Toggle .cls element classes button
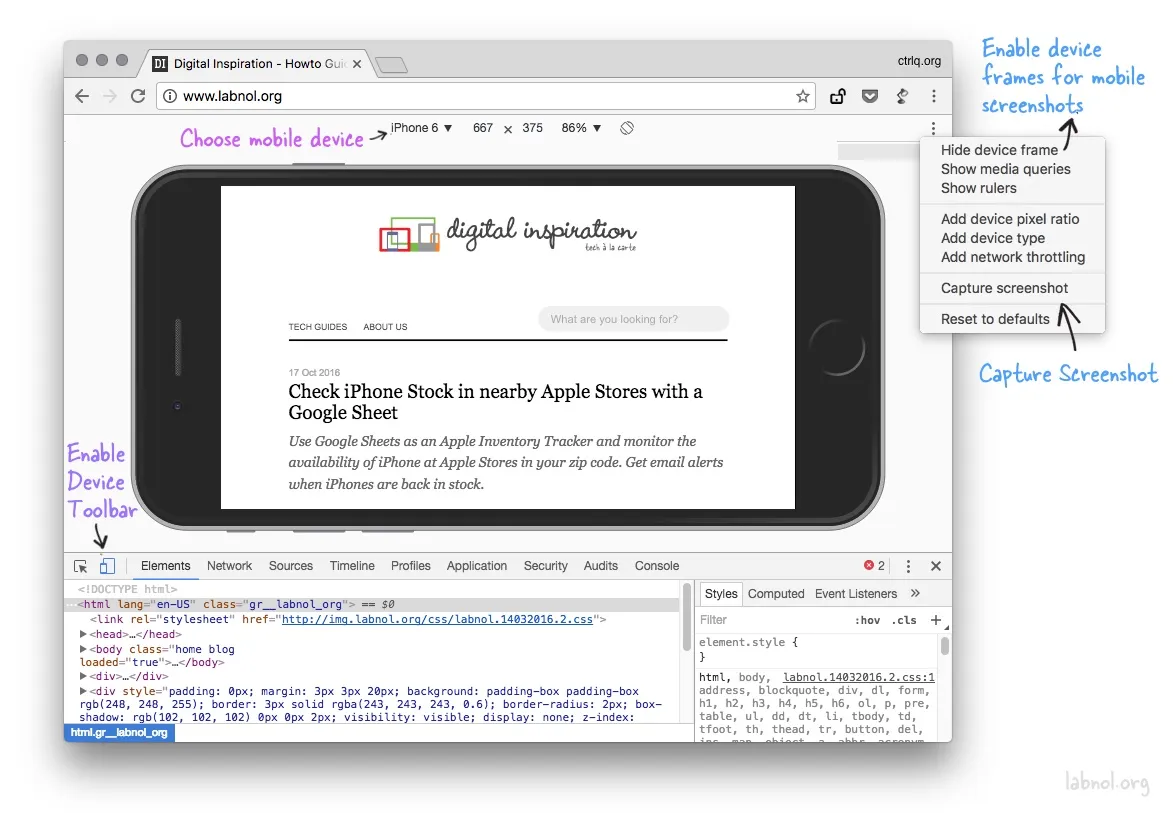 click(x=904, y=620)
